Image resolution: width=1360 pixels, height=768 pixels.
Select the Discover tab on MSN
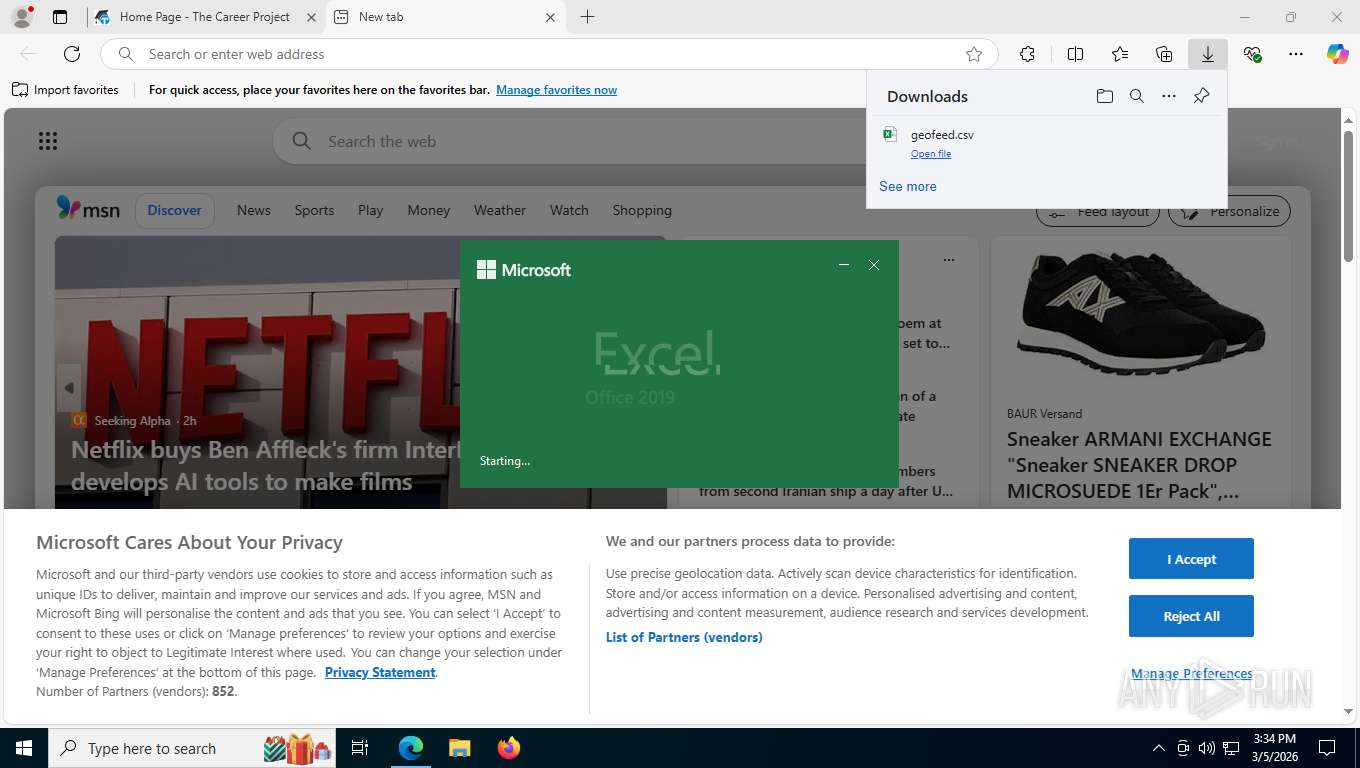174,210
